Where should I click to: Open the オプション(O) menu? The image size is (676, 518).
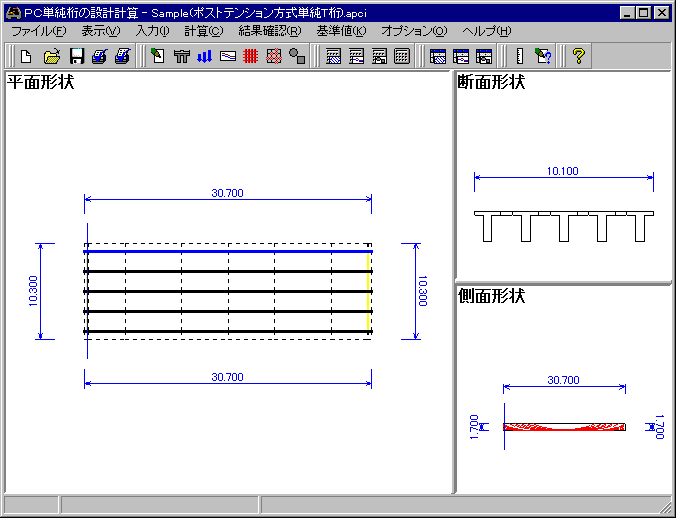point(414,31)
